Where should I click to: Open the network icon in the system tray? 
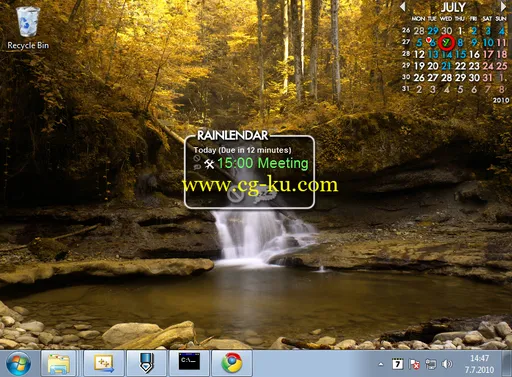point(430,364)
